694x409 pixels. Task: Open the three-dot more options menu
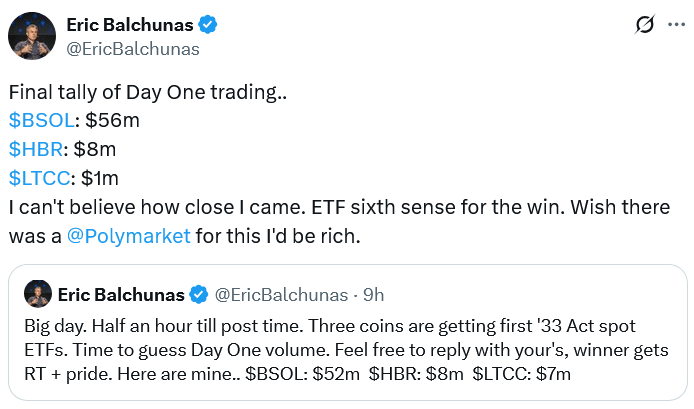[676, 26]
